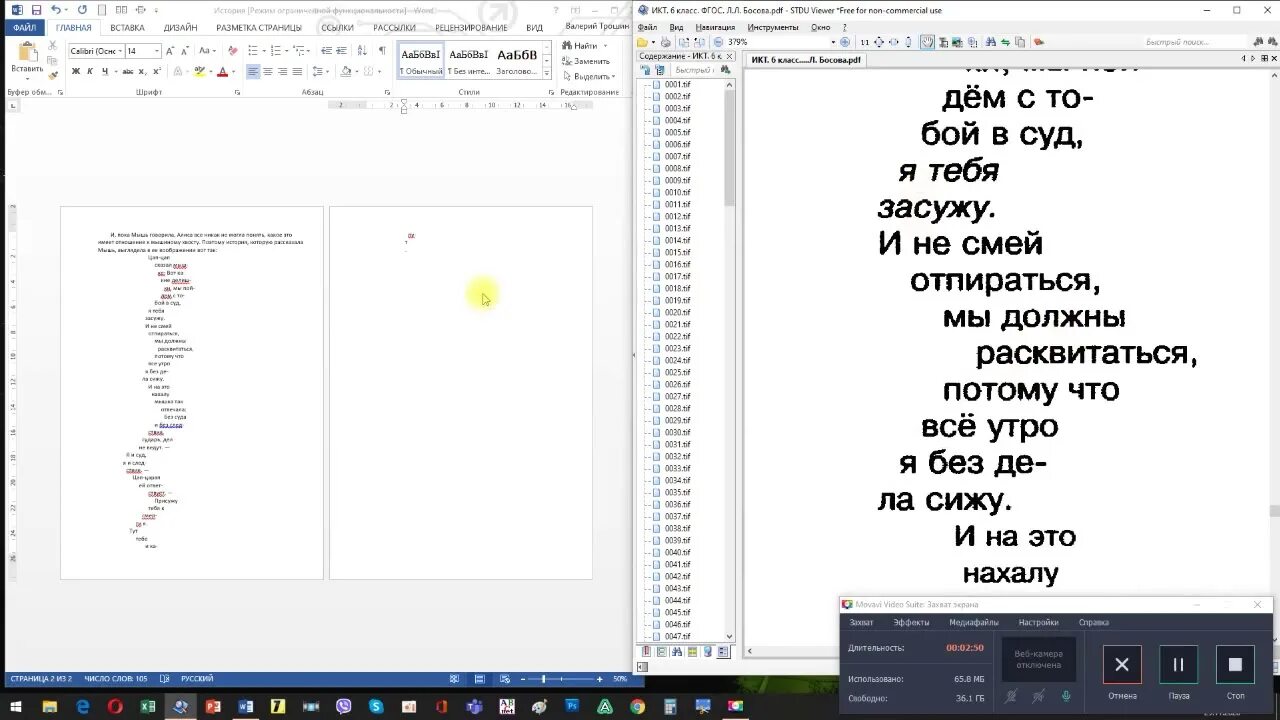Click the Movavi Пауза button
1280x720 pixels.
coord(1178,665)
